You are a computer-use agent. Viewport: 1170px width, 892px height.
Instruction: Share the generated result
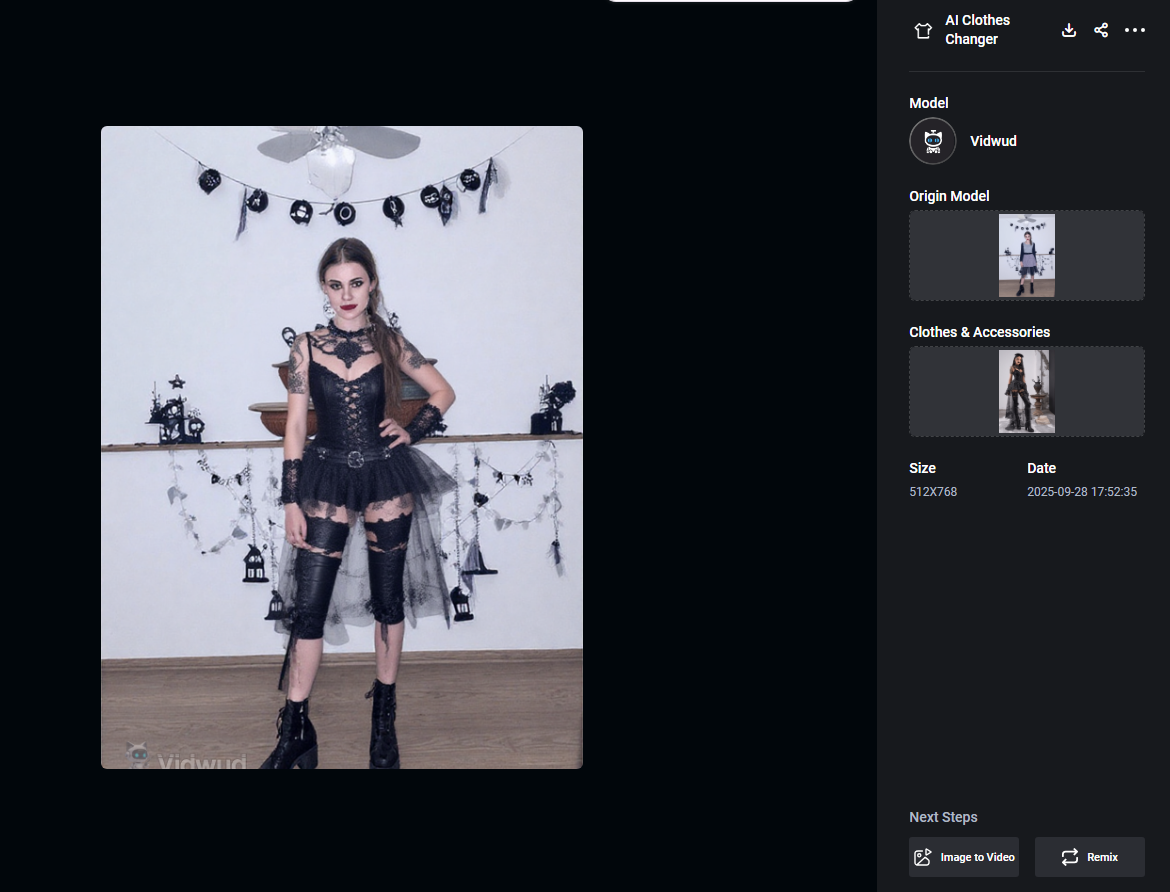click(1101, 30)
